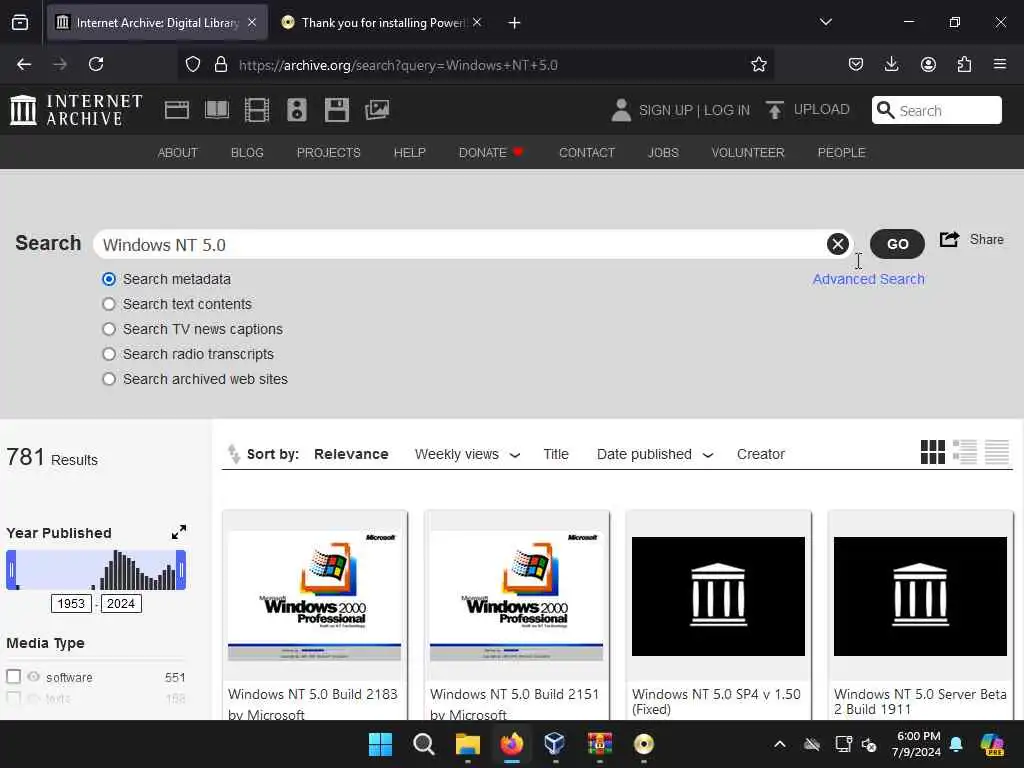Open a new browser tab
Viewport: 1024px width, 768px height.
pos(515,23)
